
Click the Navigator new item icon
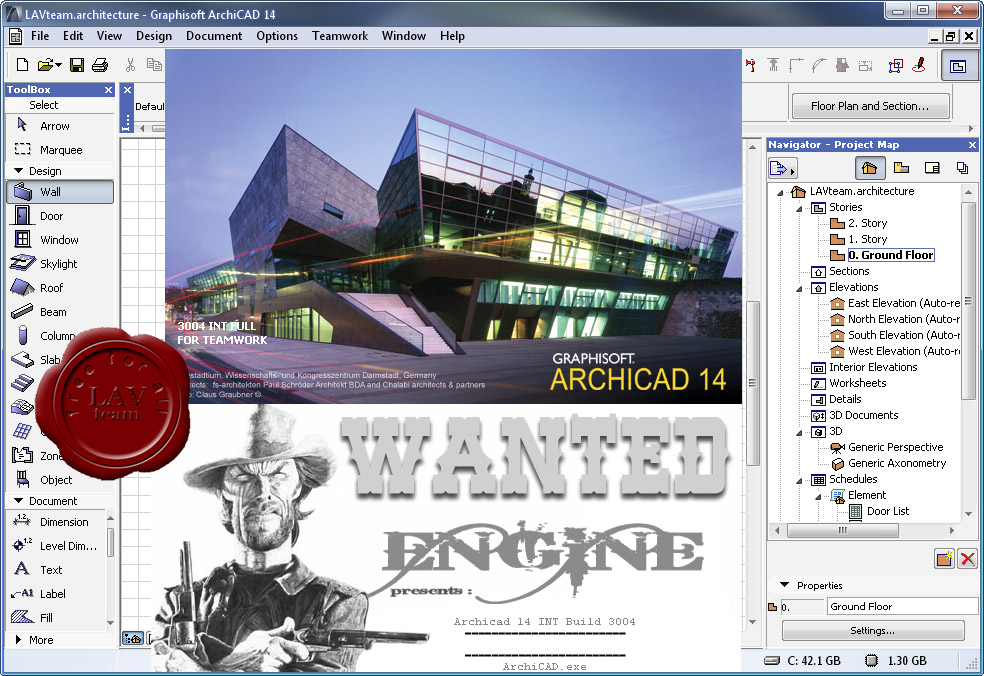pos(944,558)
